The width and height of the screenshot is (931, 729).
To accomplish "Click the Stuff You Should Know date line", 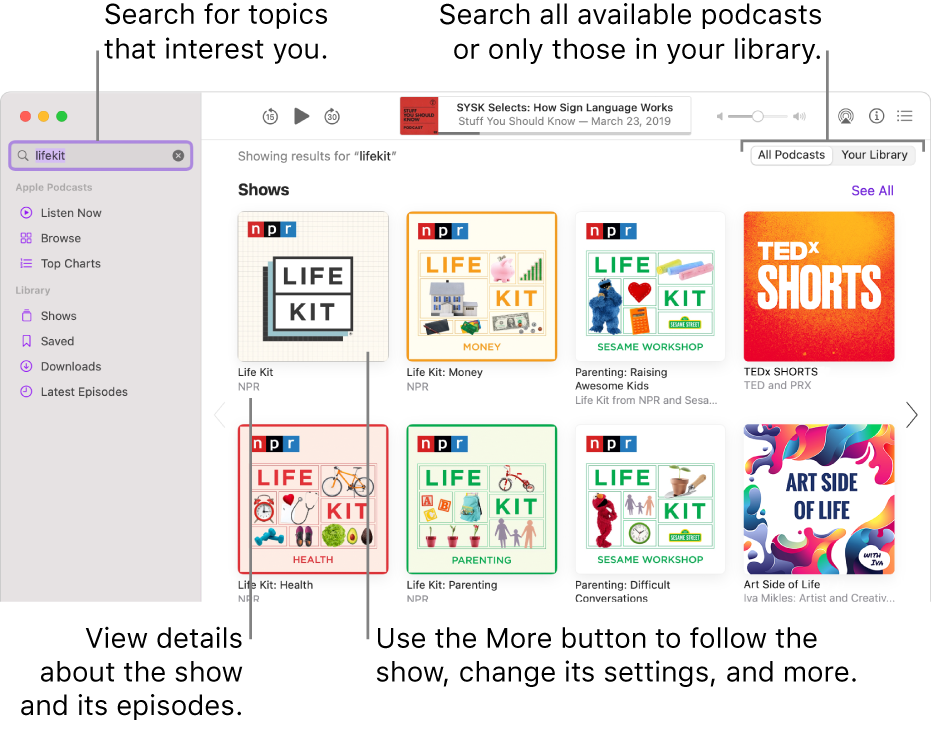I will click(x=564, y=121).
